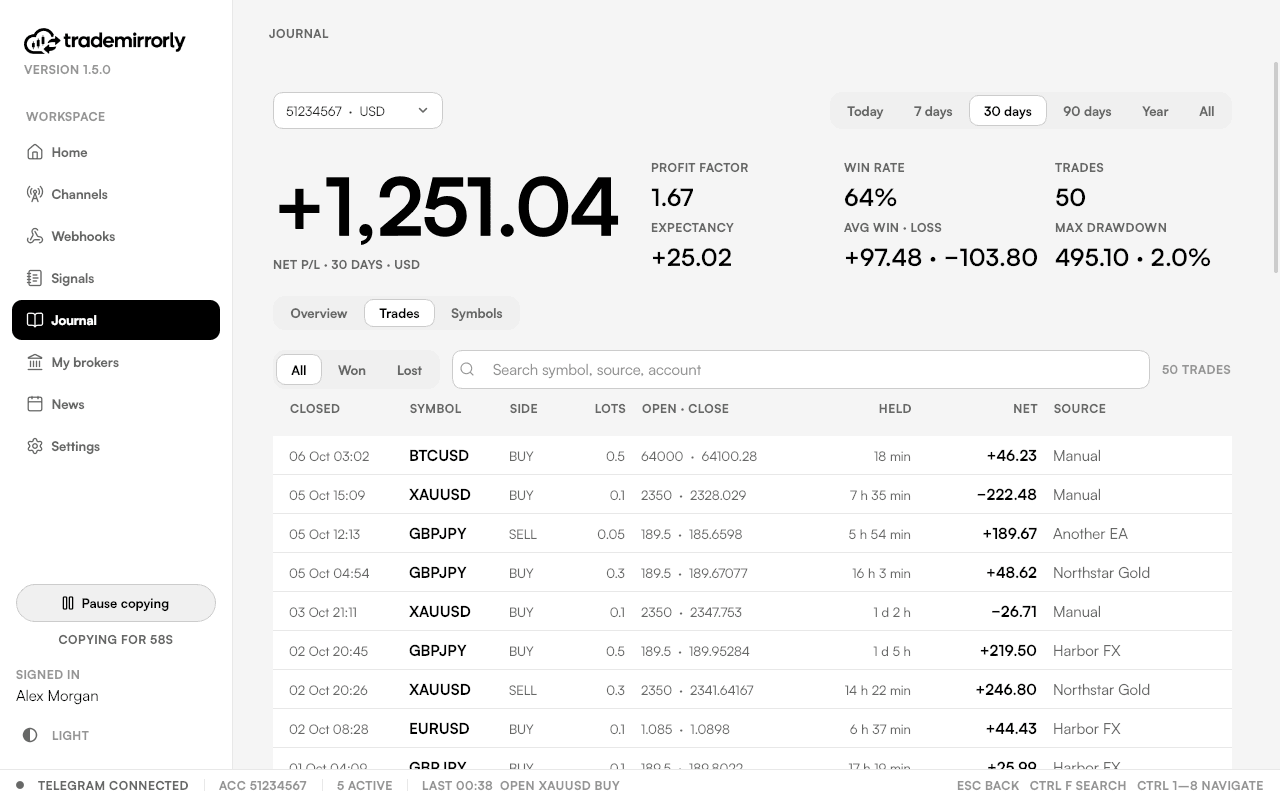
Task: Click the Settings gear icon
Action: (35, 446)
